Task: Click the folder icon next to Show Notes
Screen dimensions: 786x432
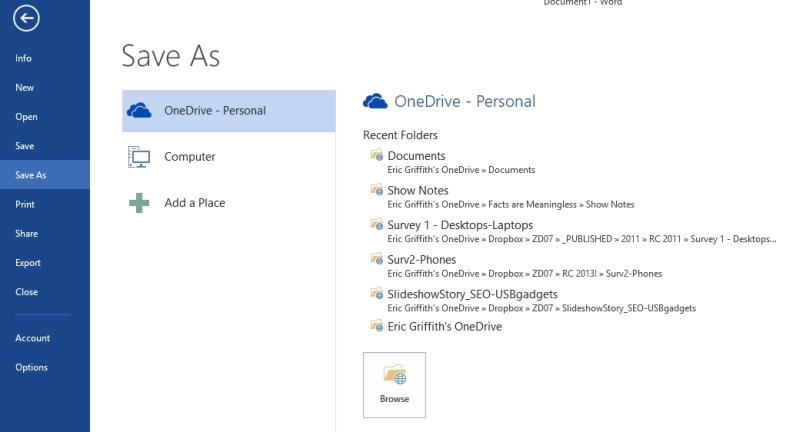Action: coord(376,189)
